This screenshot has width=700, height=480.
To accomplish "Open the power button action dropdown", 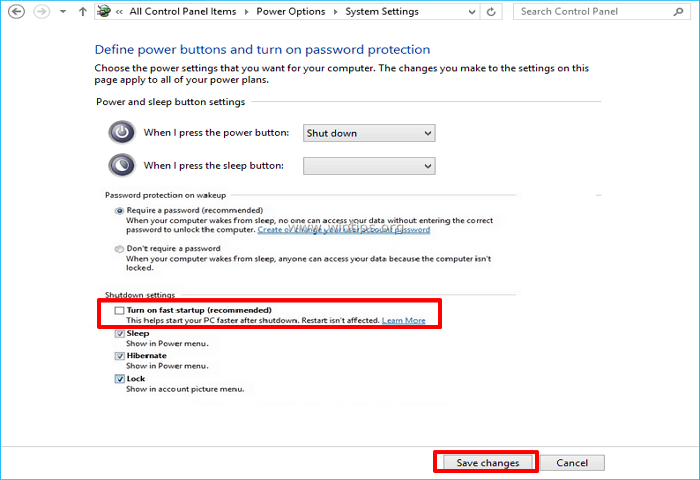I will pos(369,133).
